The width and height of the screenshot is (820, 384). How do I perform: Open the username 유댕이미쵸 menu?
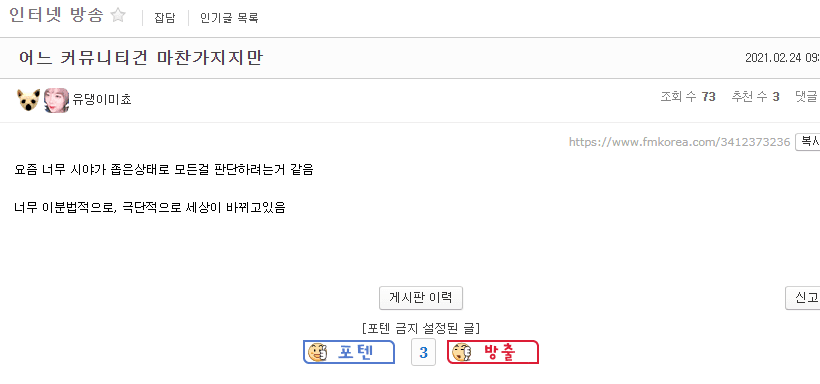(x=102, y=100)
